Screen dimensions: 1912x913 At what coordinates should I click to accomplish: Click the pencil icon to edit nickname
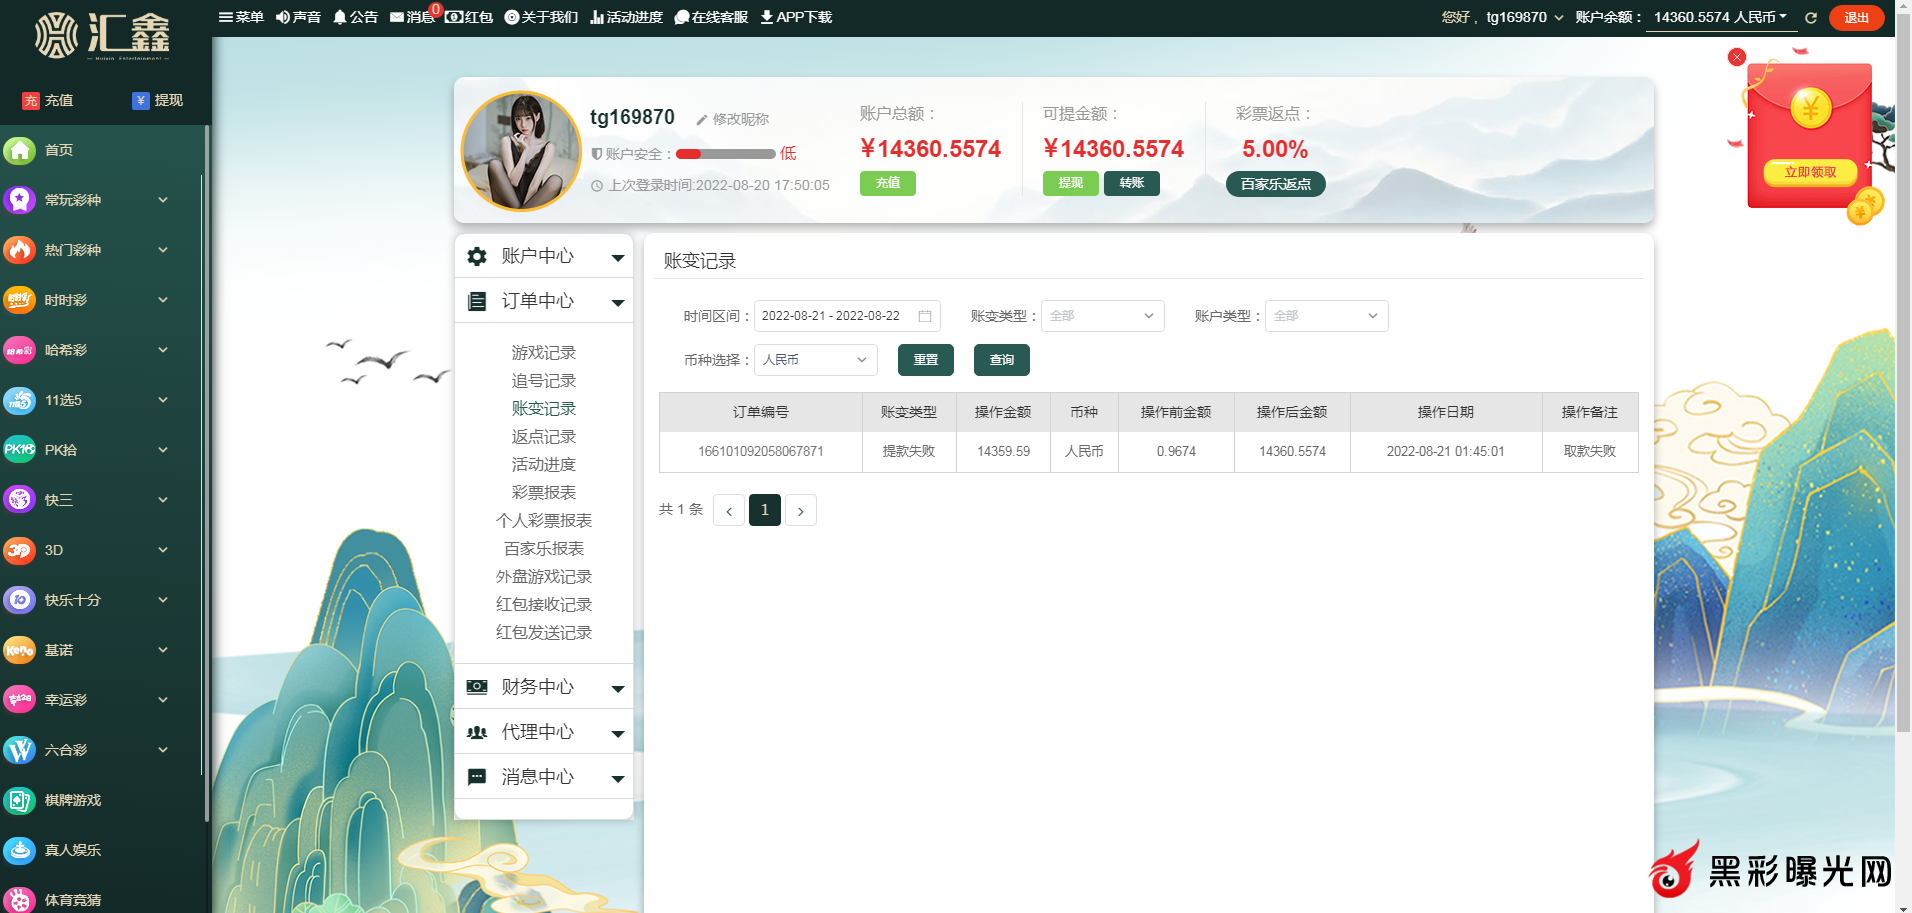pos(702,120)
